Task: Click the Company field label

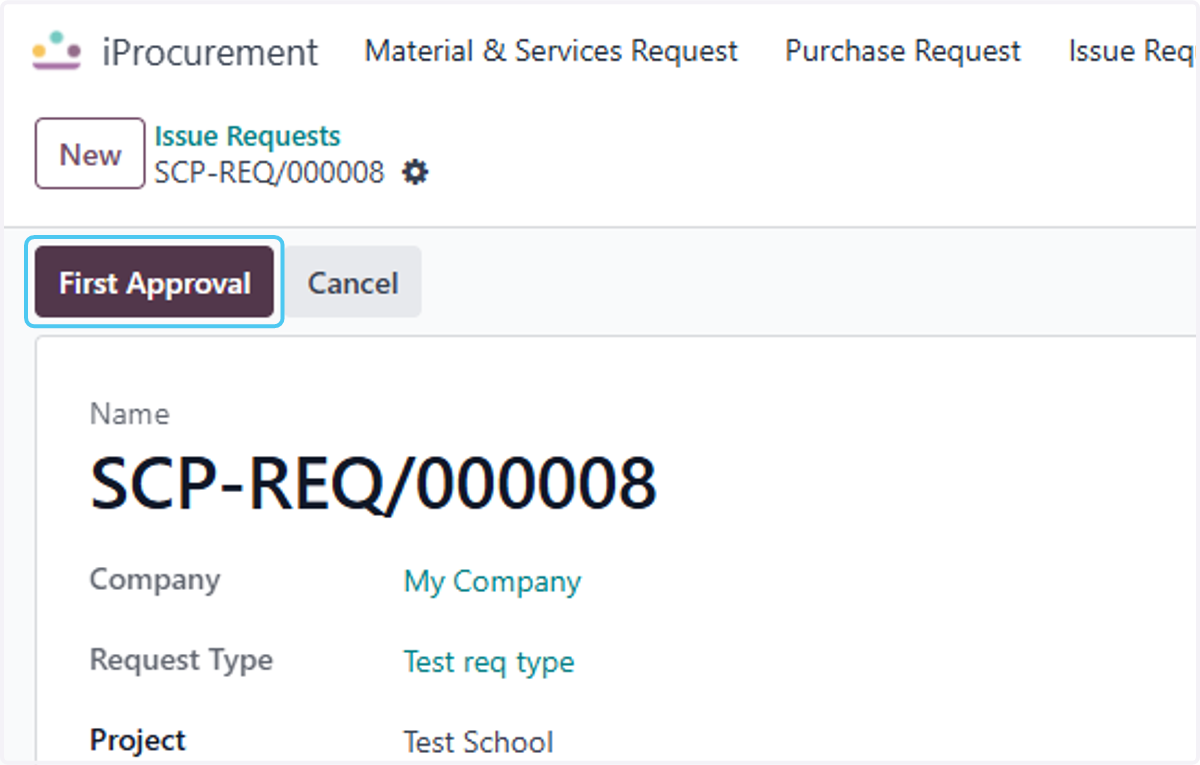Action: click(155, 580)
